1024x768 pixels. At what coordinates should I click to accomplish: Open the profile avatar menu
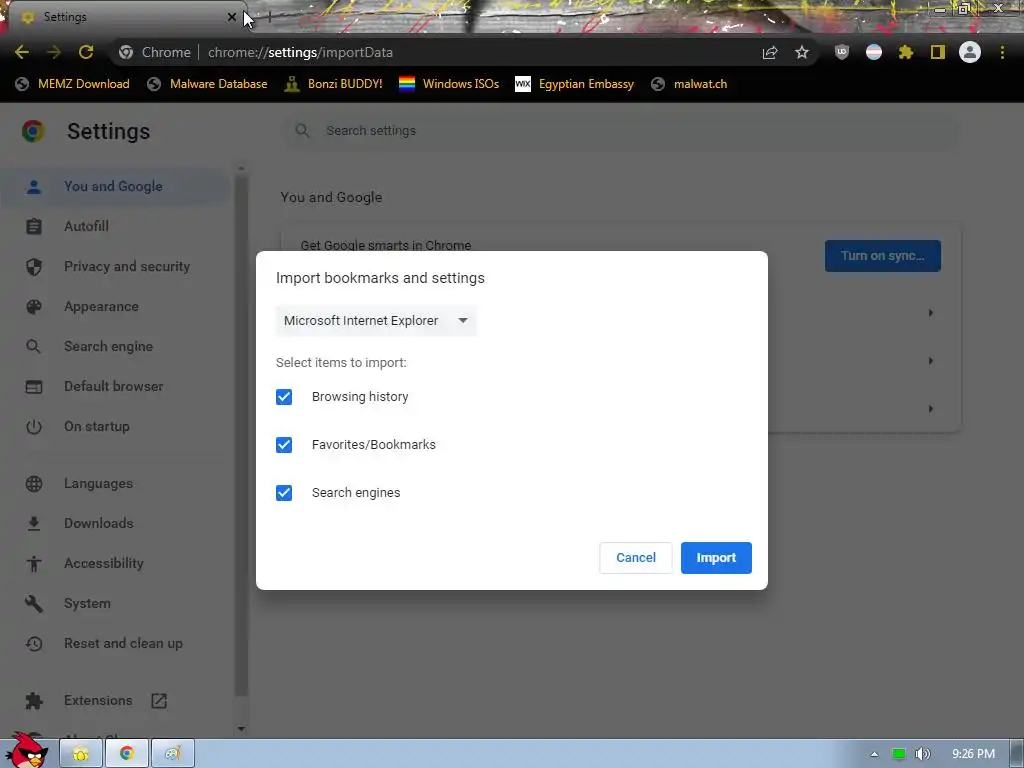(970, 52)
